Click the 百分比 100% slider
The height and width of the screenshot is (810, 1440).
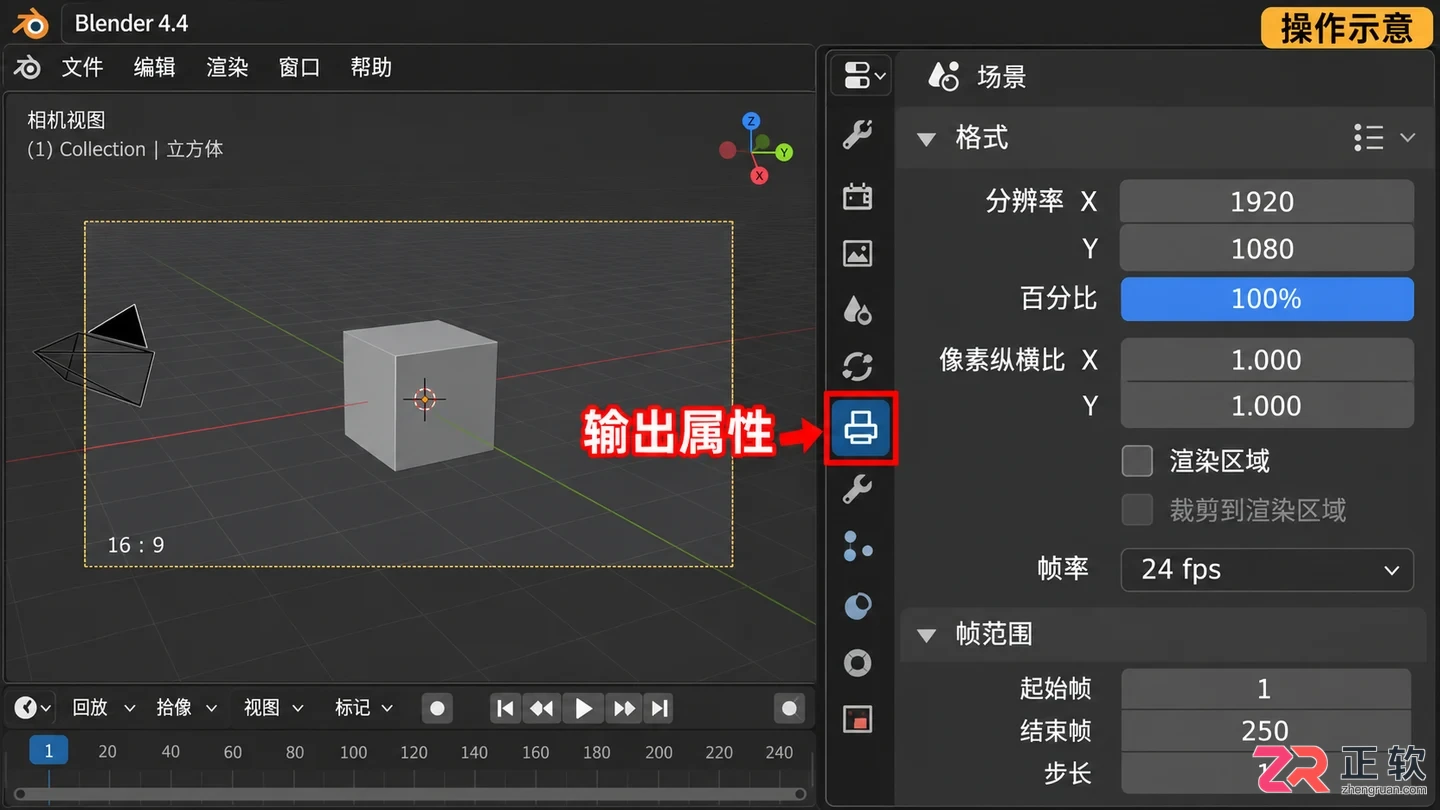click(x=1267, y=299)
